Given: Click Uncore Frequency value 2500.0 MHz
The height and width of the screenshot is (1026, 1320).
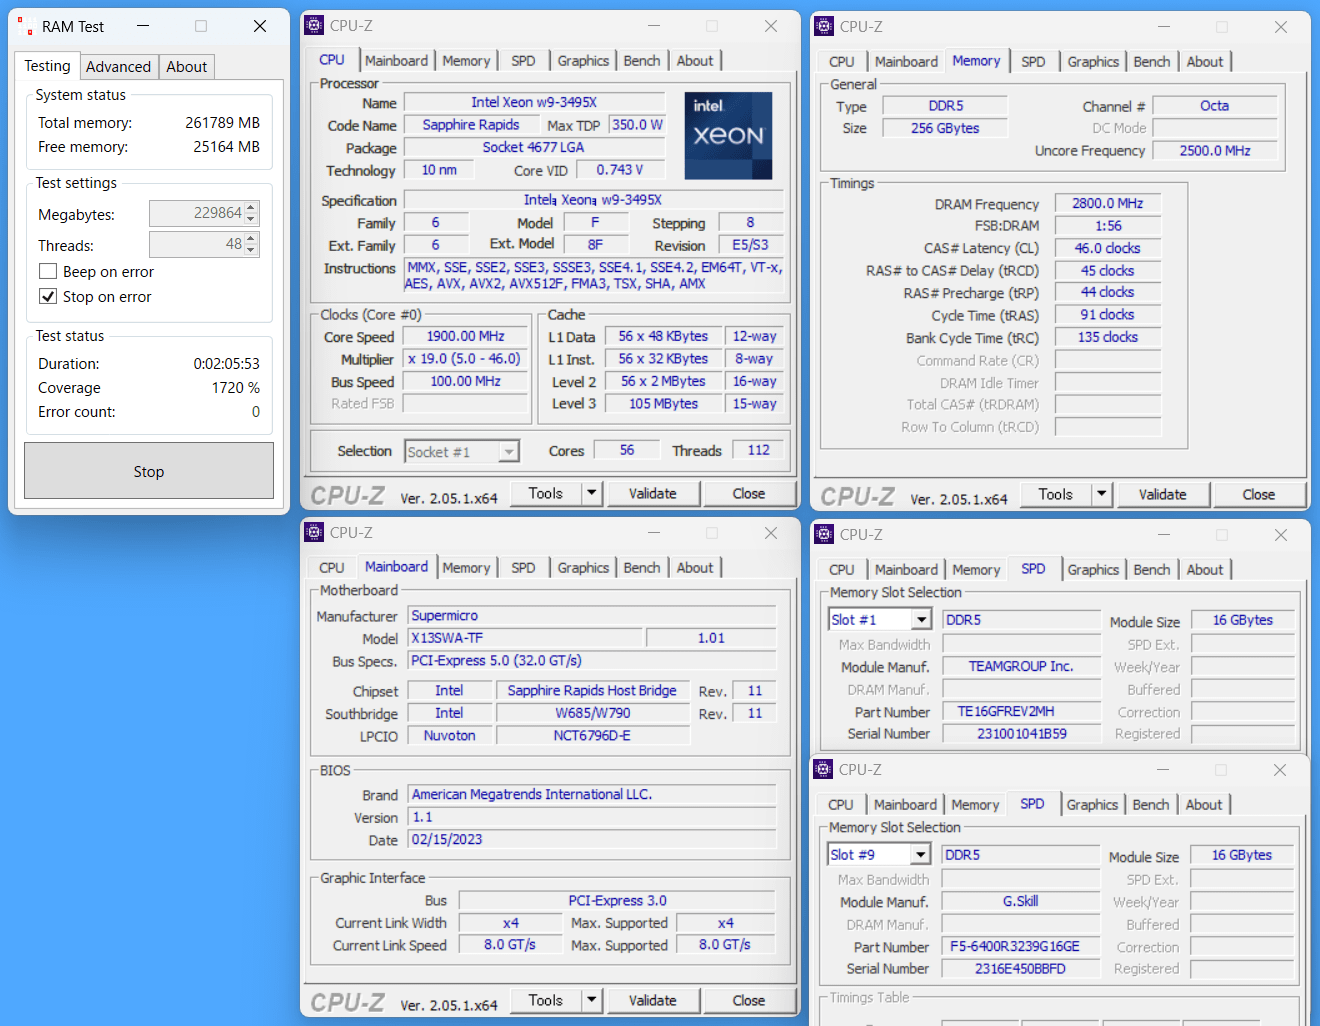Looking at the screenshot, I should tap(1215, 151).
